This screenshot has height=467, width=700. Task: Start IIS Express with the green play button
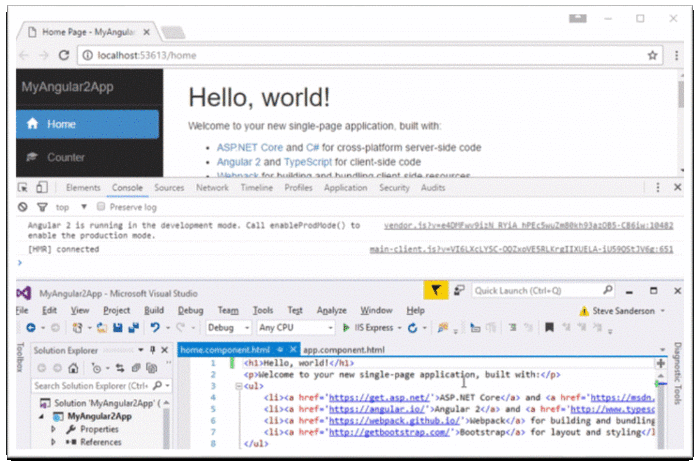click(346, 328)
